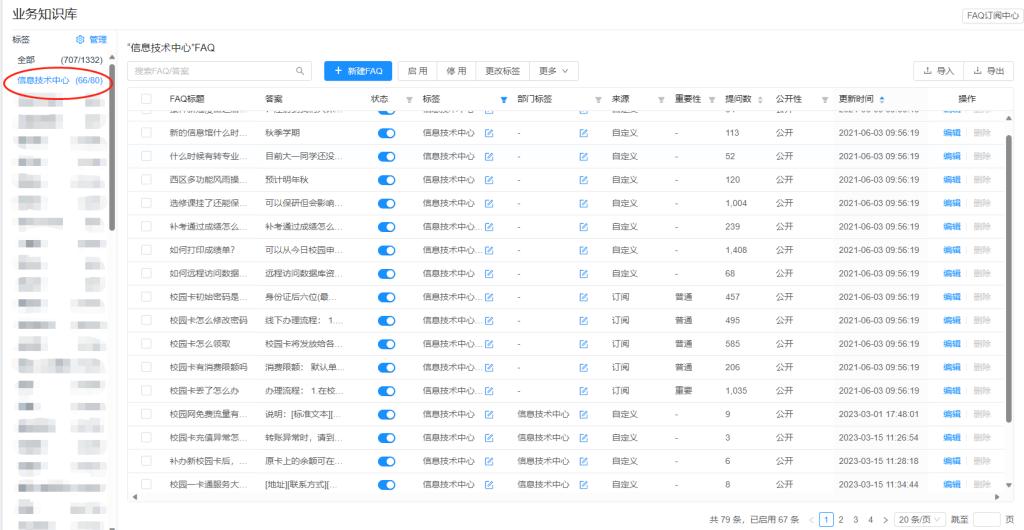Viewport: 1024px width, 530px height.
Task: Click the 跳至 page number input field
Action: 985,520
